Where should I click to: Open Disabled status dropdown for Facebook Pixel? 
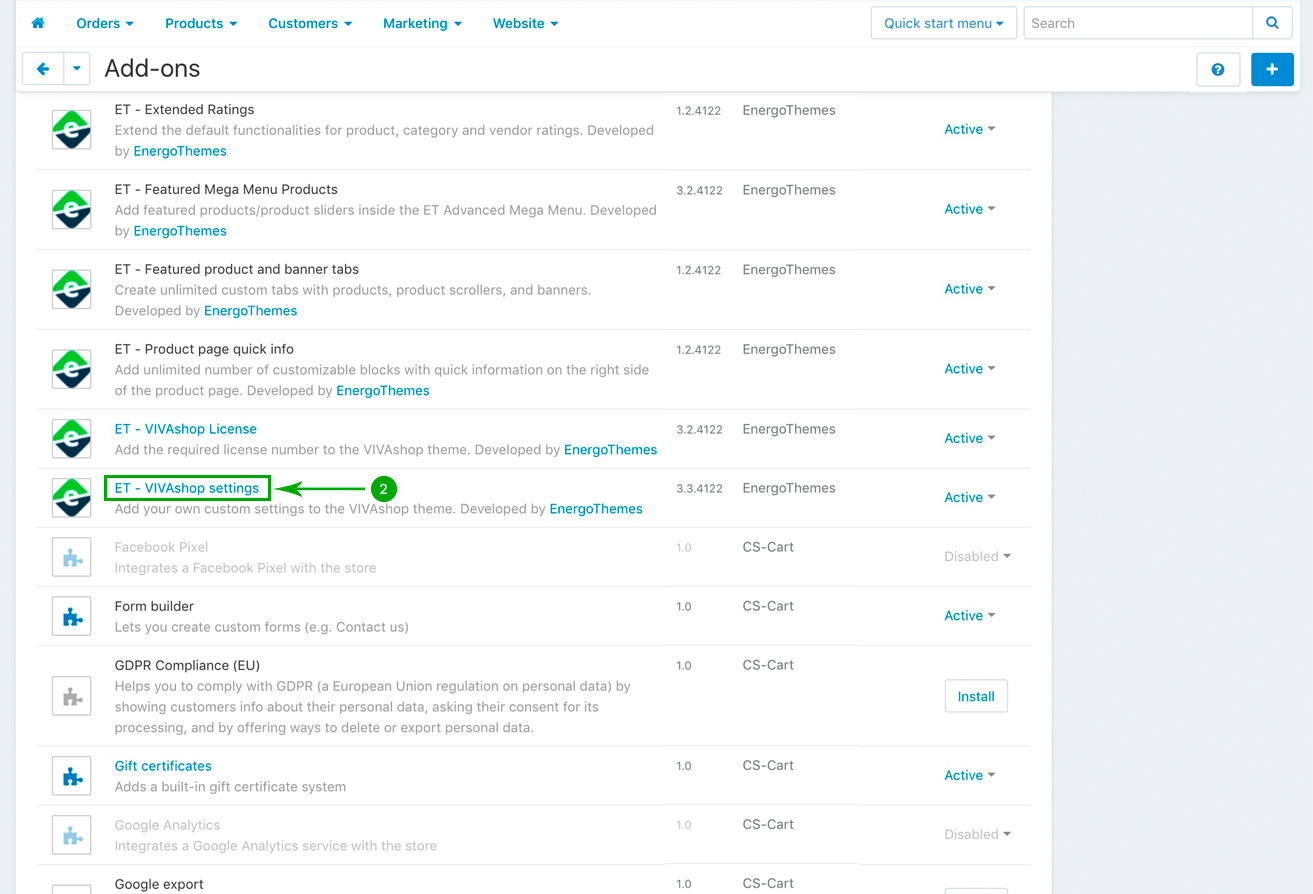point(977,557)
